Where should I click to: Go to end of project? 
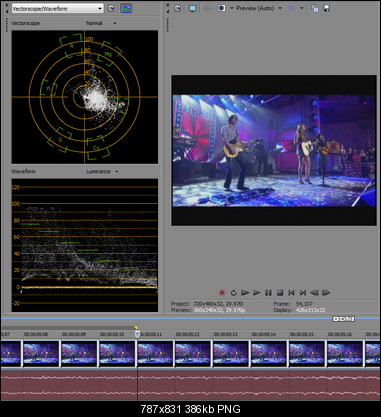click(x=303, y=293)
